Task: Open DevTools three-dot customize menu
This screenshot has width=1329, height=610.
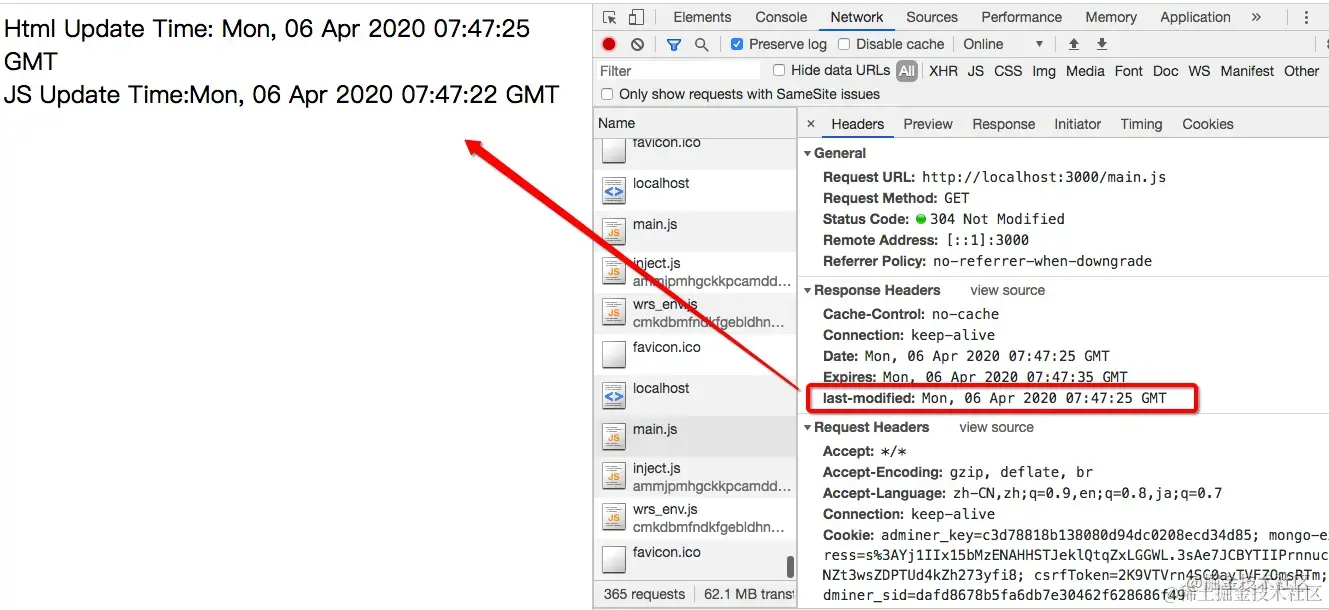Action: point(1306,17)
